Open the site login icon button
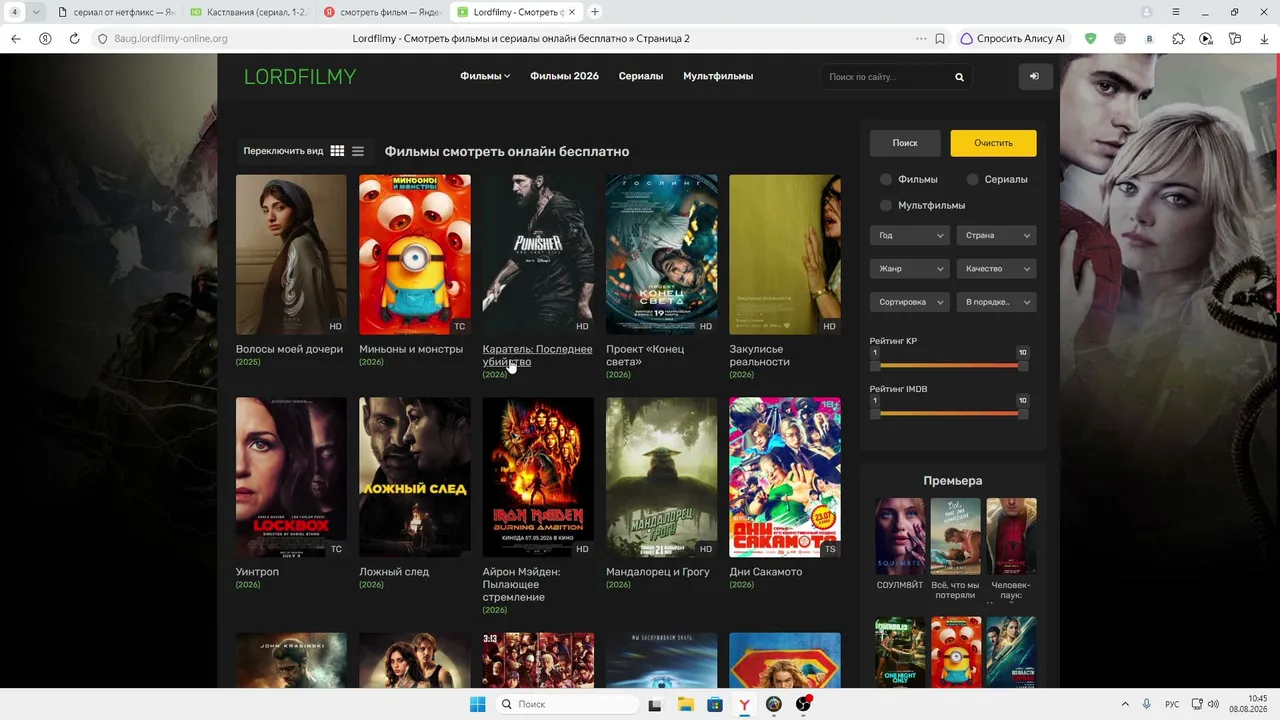Screen dimensions: 1280x720 pyautogui.click(x=1035, y=77)
